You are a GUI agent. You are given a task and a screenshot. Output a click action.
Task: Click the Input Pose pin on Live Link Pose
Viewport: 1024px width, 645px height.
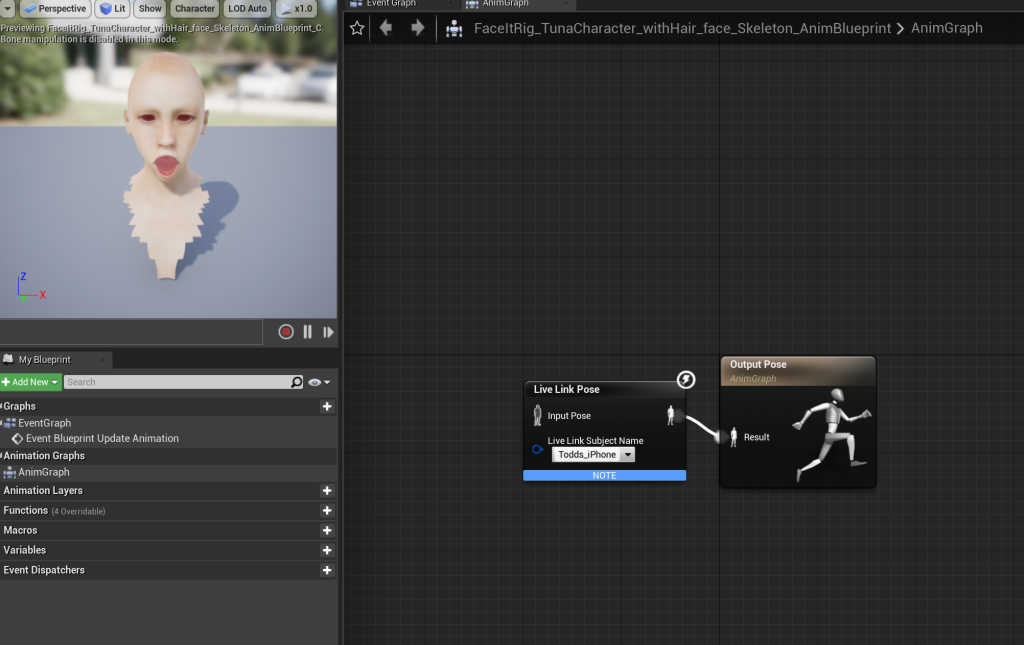point(538,415)
